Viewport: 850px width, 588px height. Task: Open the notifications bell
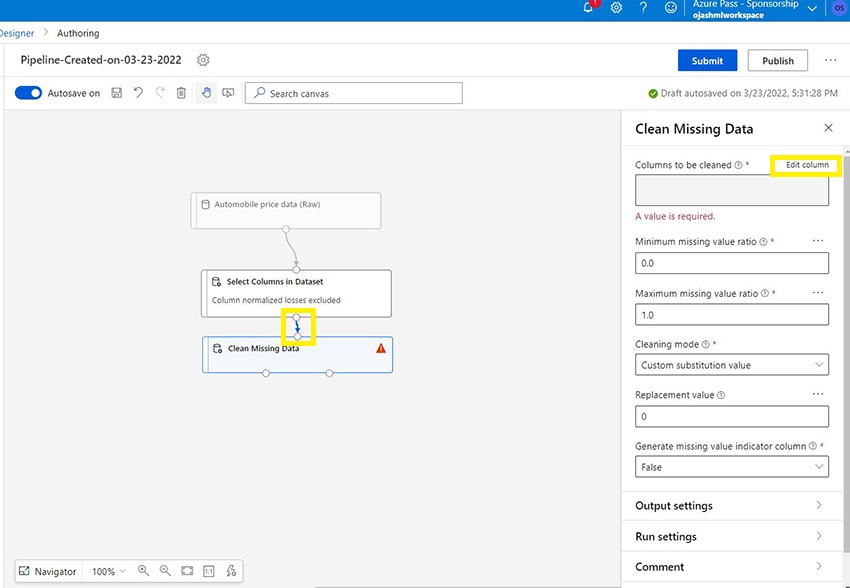(589, 8)
